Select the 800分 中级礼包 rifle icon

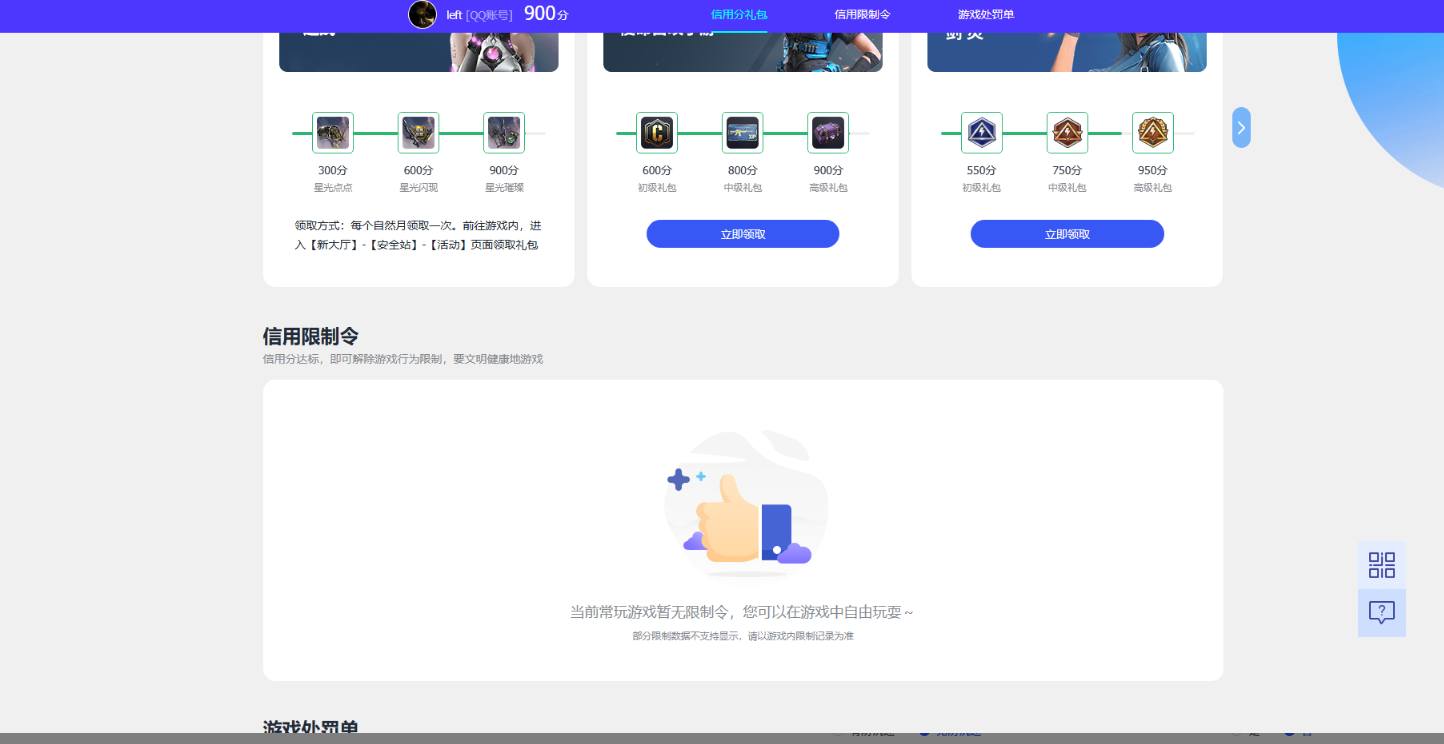[742, 133]
